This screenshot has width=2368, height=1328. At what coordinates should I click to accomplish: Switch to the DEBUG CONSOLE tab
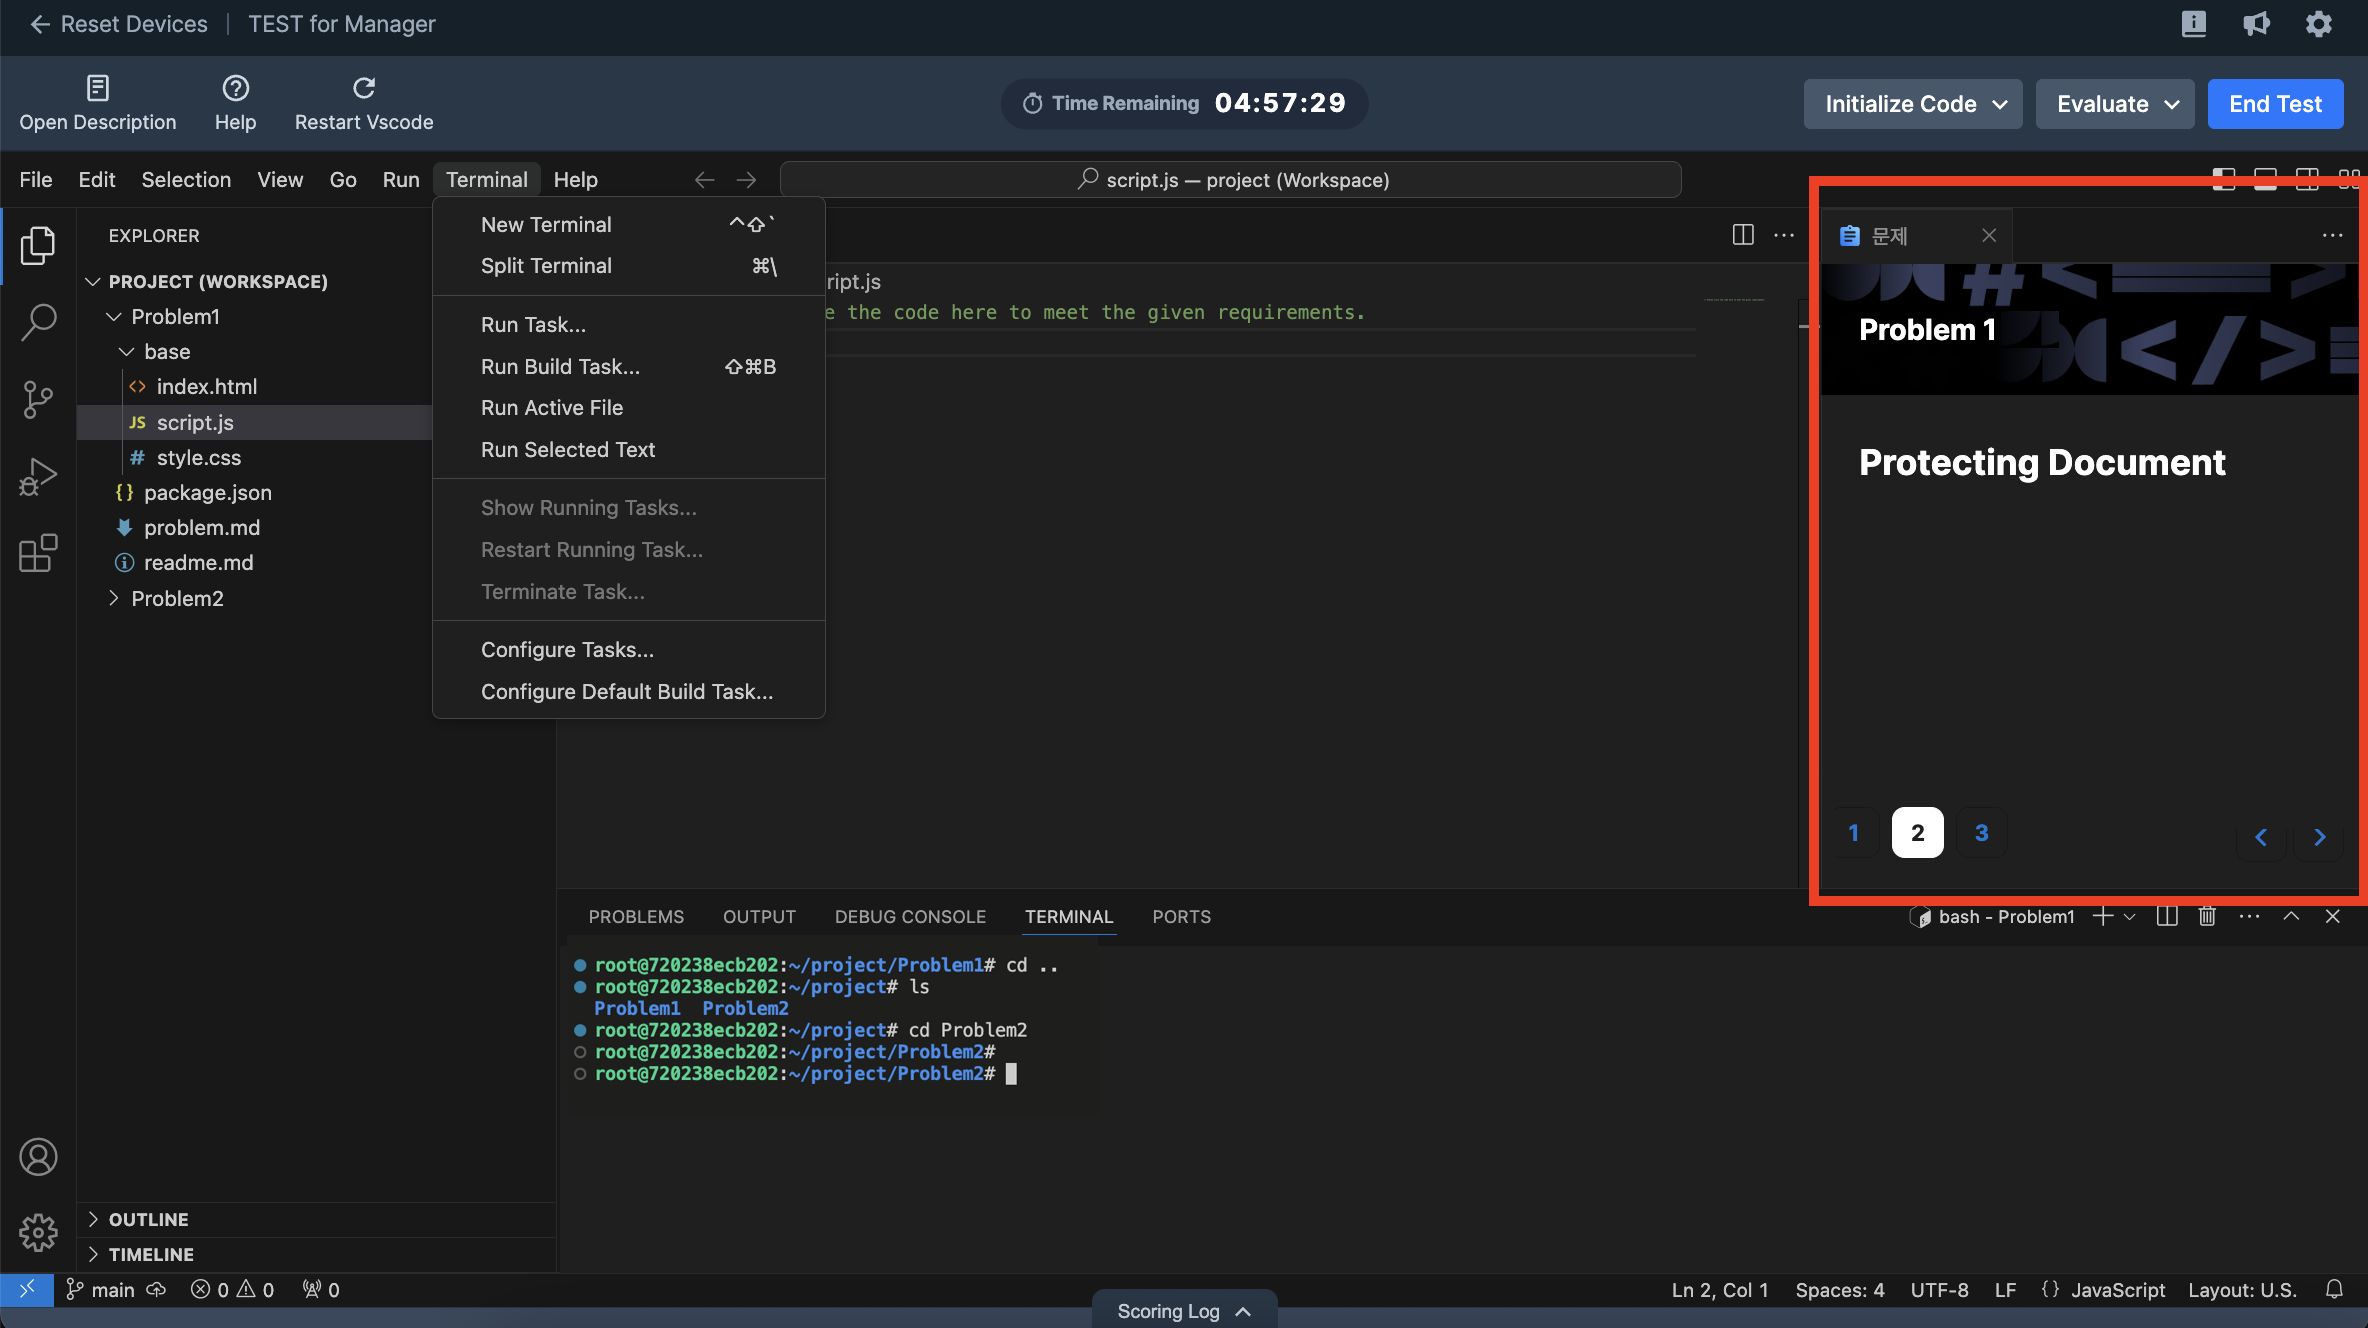(910, 916)
